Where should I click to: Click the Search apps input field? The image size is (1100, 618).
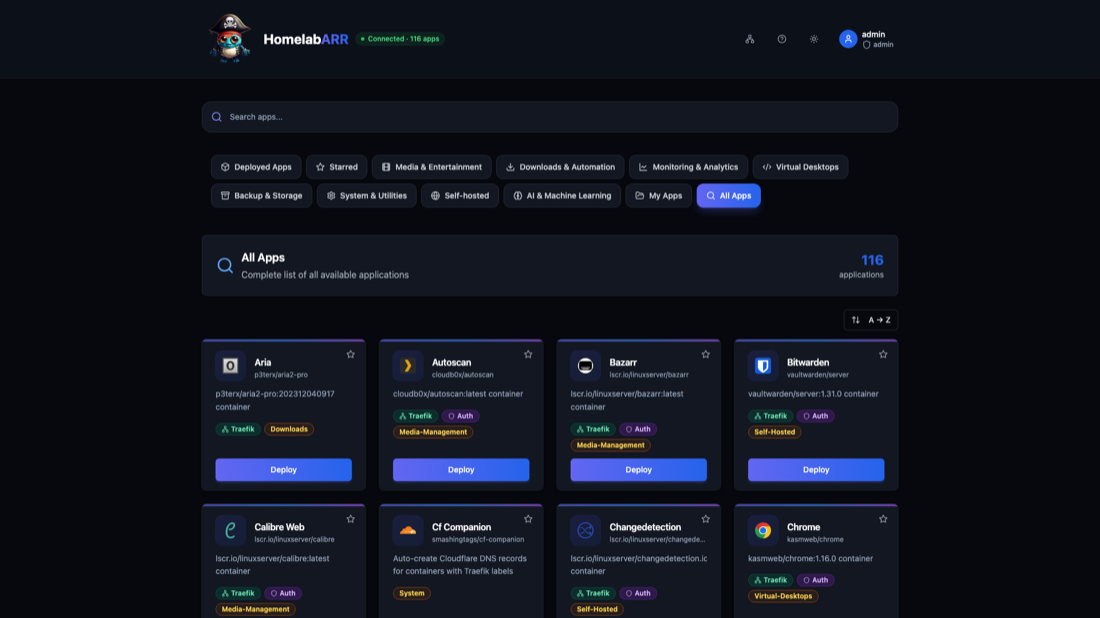coord(550,117)
